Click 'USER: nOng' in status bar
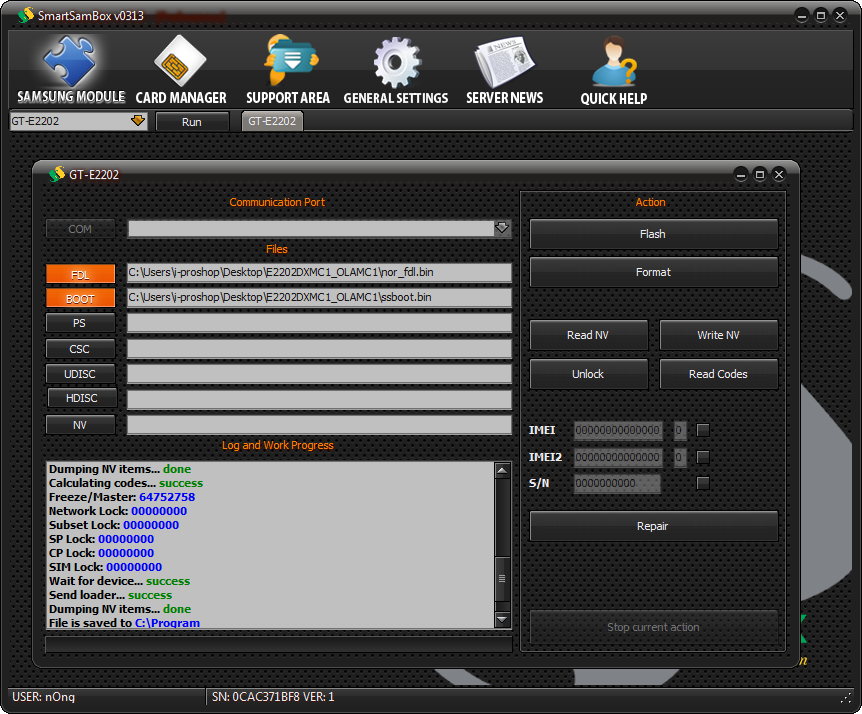Image resolution: width=862 pixels, height=714 pixels. [x=43, y=697]
